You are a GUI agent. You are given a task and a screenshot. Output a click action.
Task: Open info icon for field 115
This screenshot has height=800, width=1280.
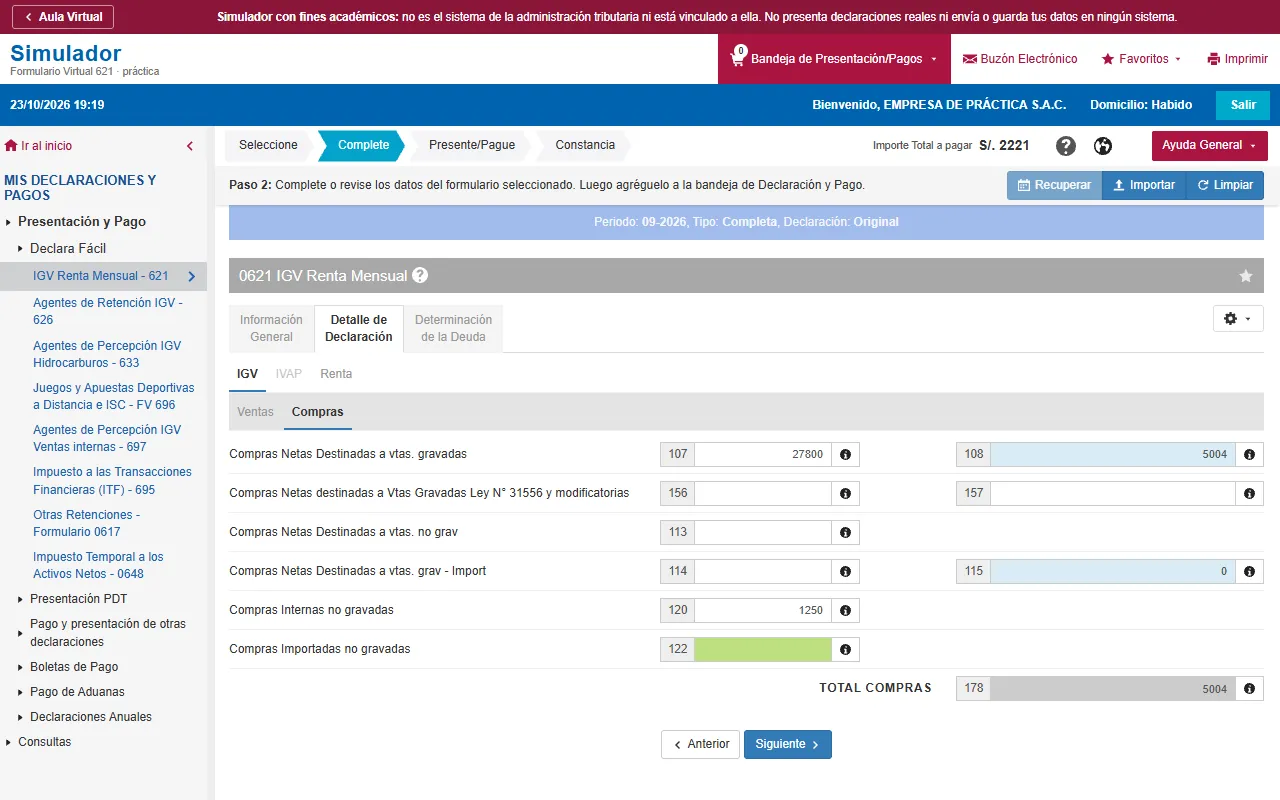(x=1250, y=571)
